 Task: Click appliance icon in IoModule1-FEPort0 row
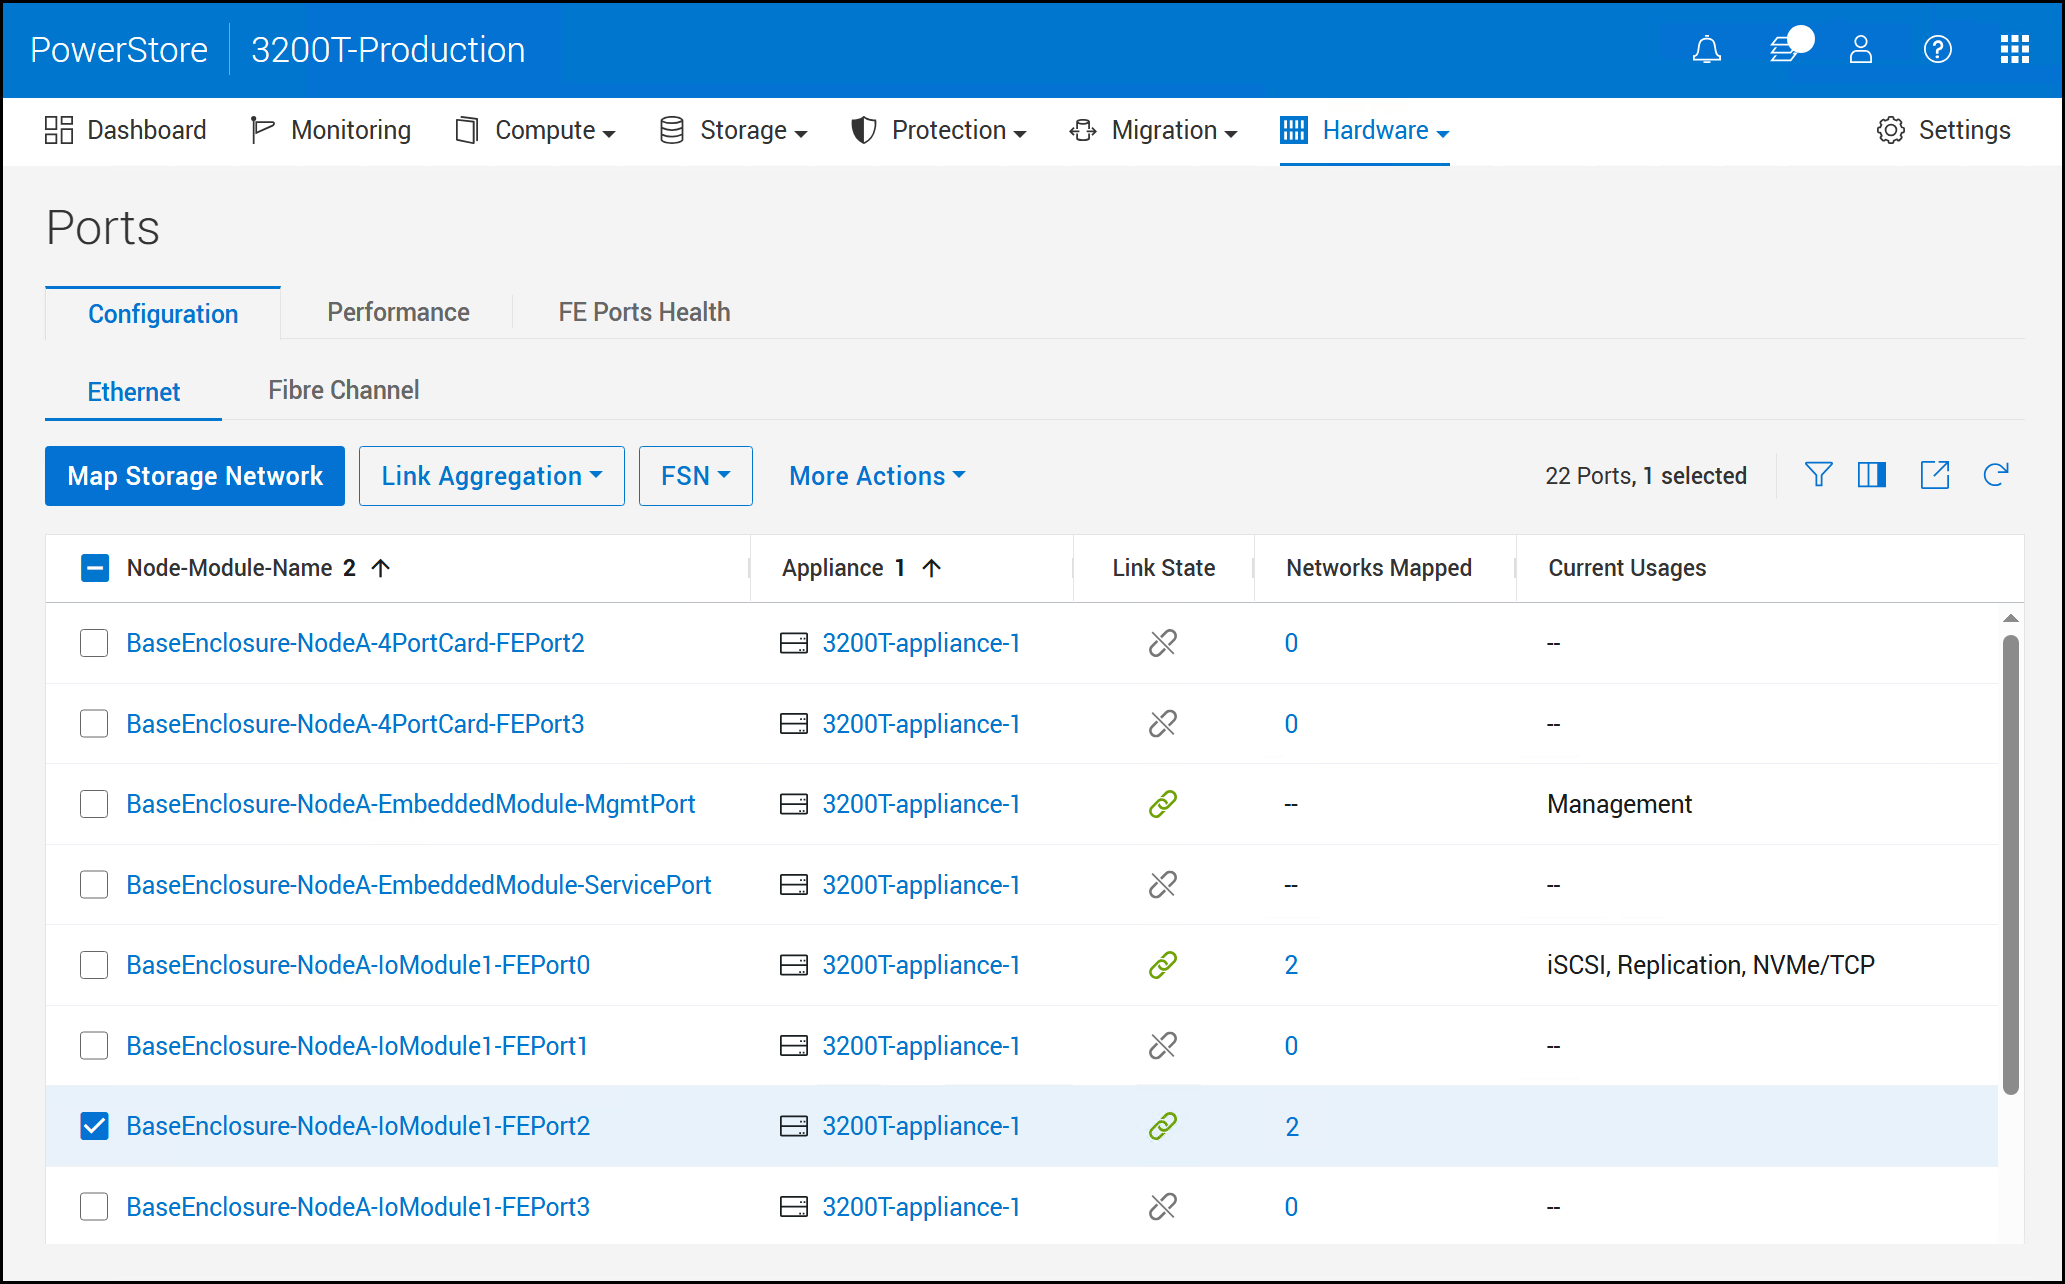[794, 965]
